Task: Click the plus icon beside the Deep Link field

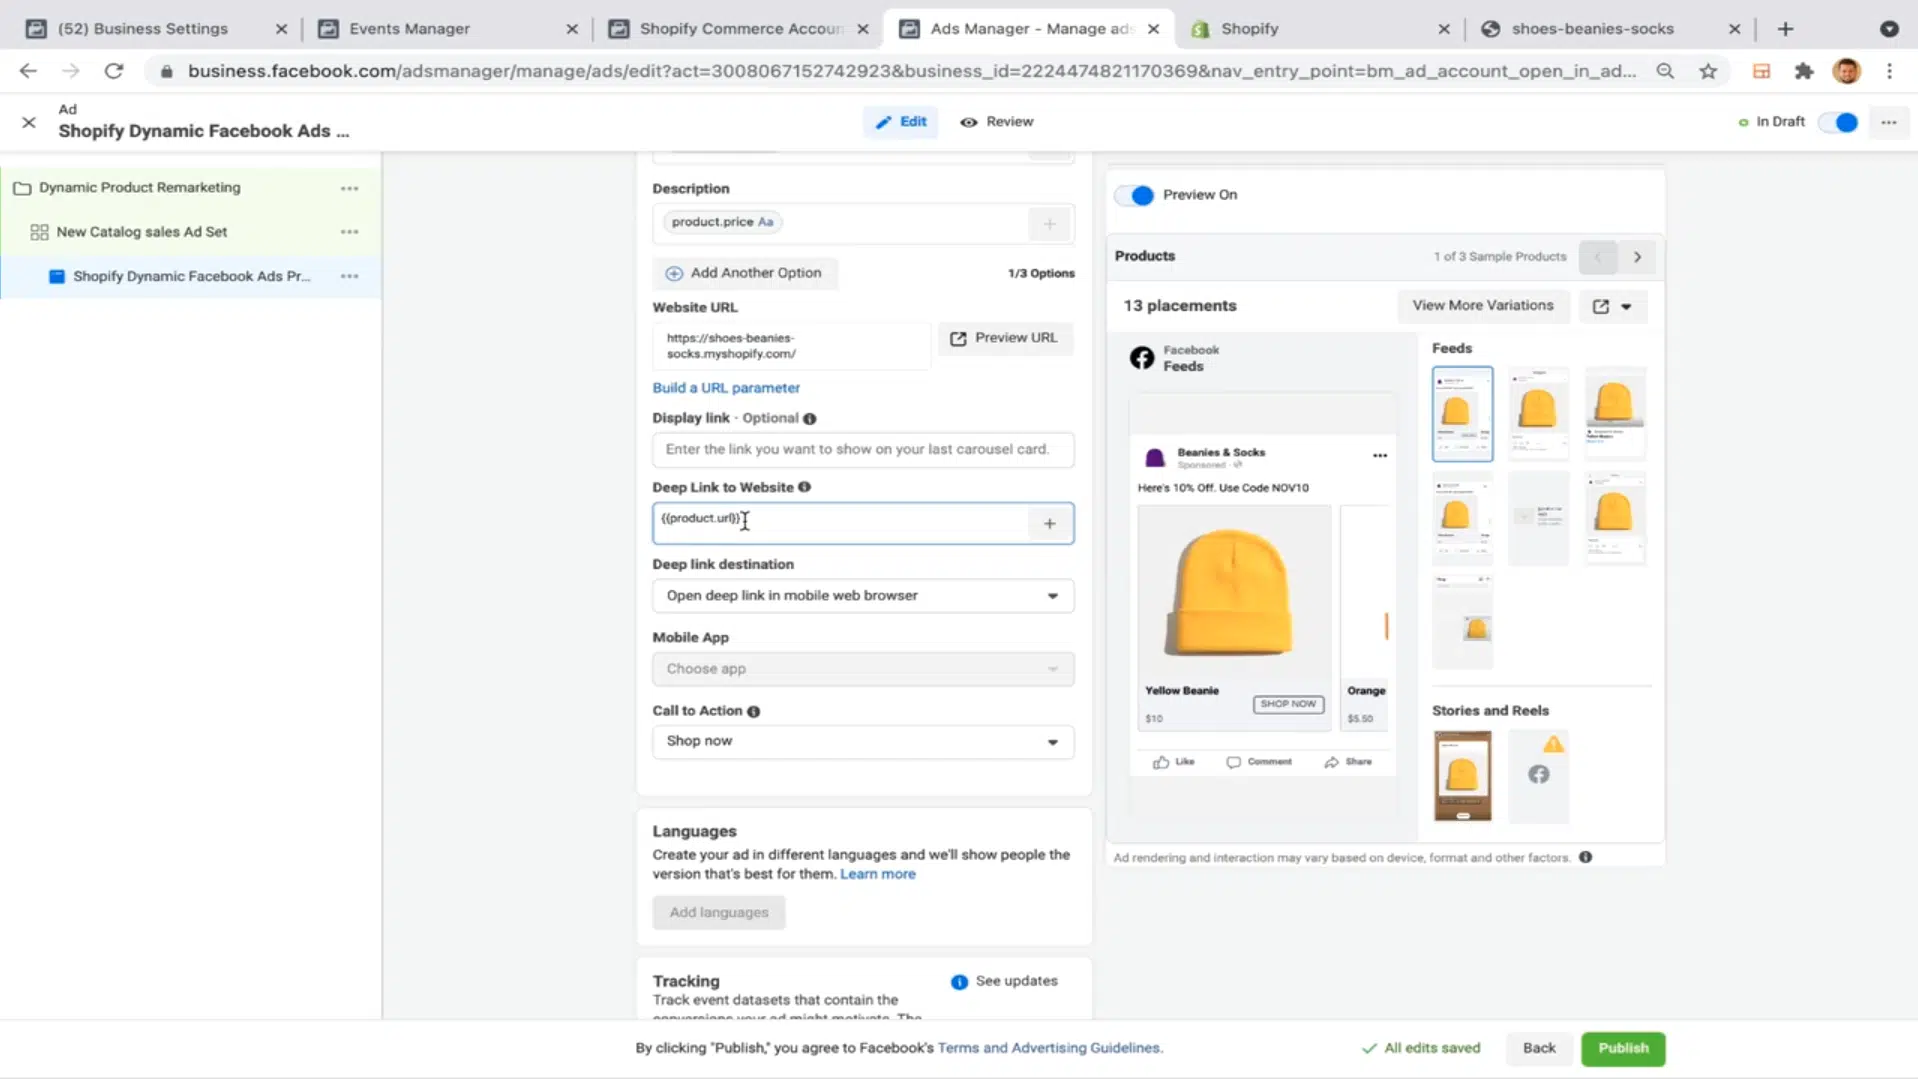Action: click(x=1049, y=523)
